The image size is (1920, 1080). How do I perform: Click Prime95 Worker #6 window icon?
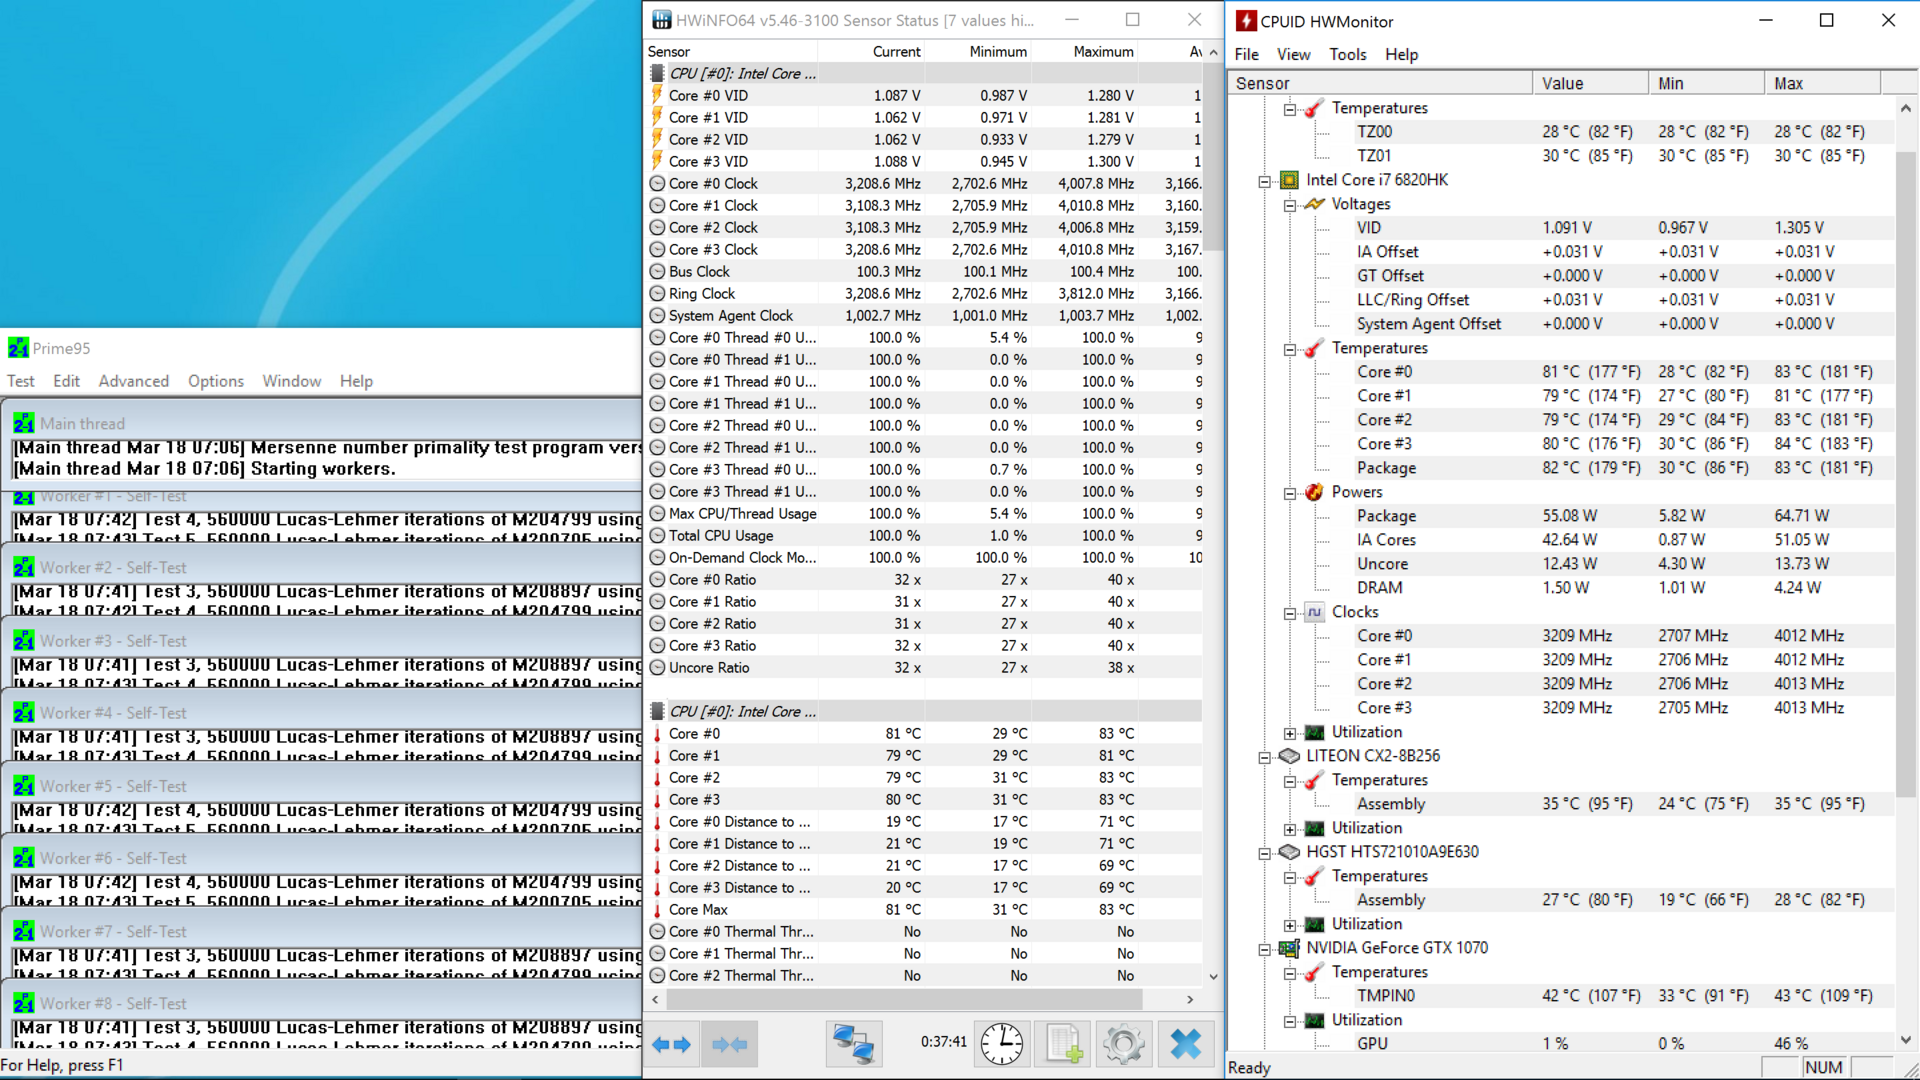click(24, 857)
